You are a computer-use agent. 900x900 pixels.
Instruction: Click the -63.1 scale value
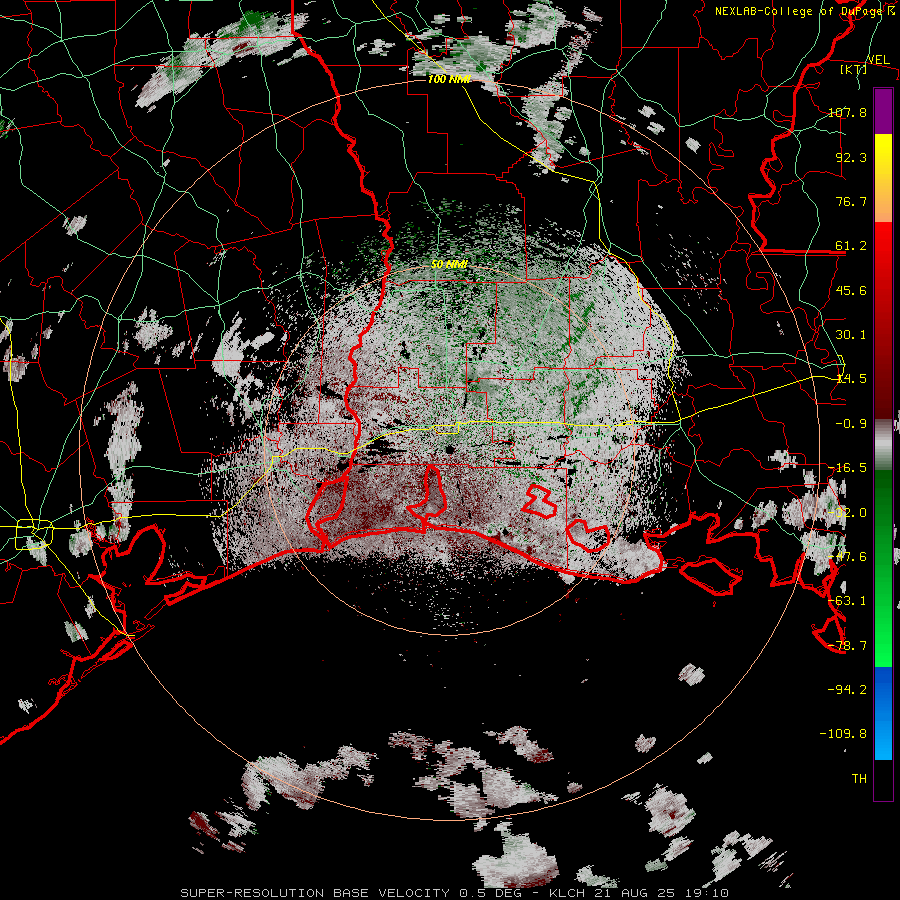coord(848,600)
